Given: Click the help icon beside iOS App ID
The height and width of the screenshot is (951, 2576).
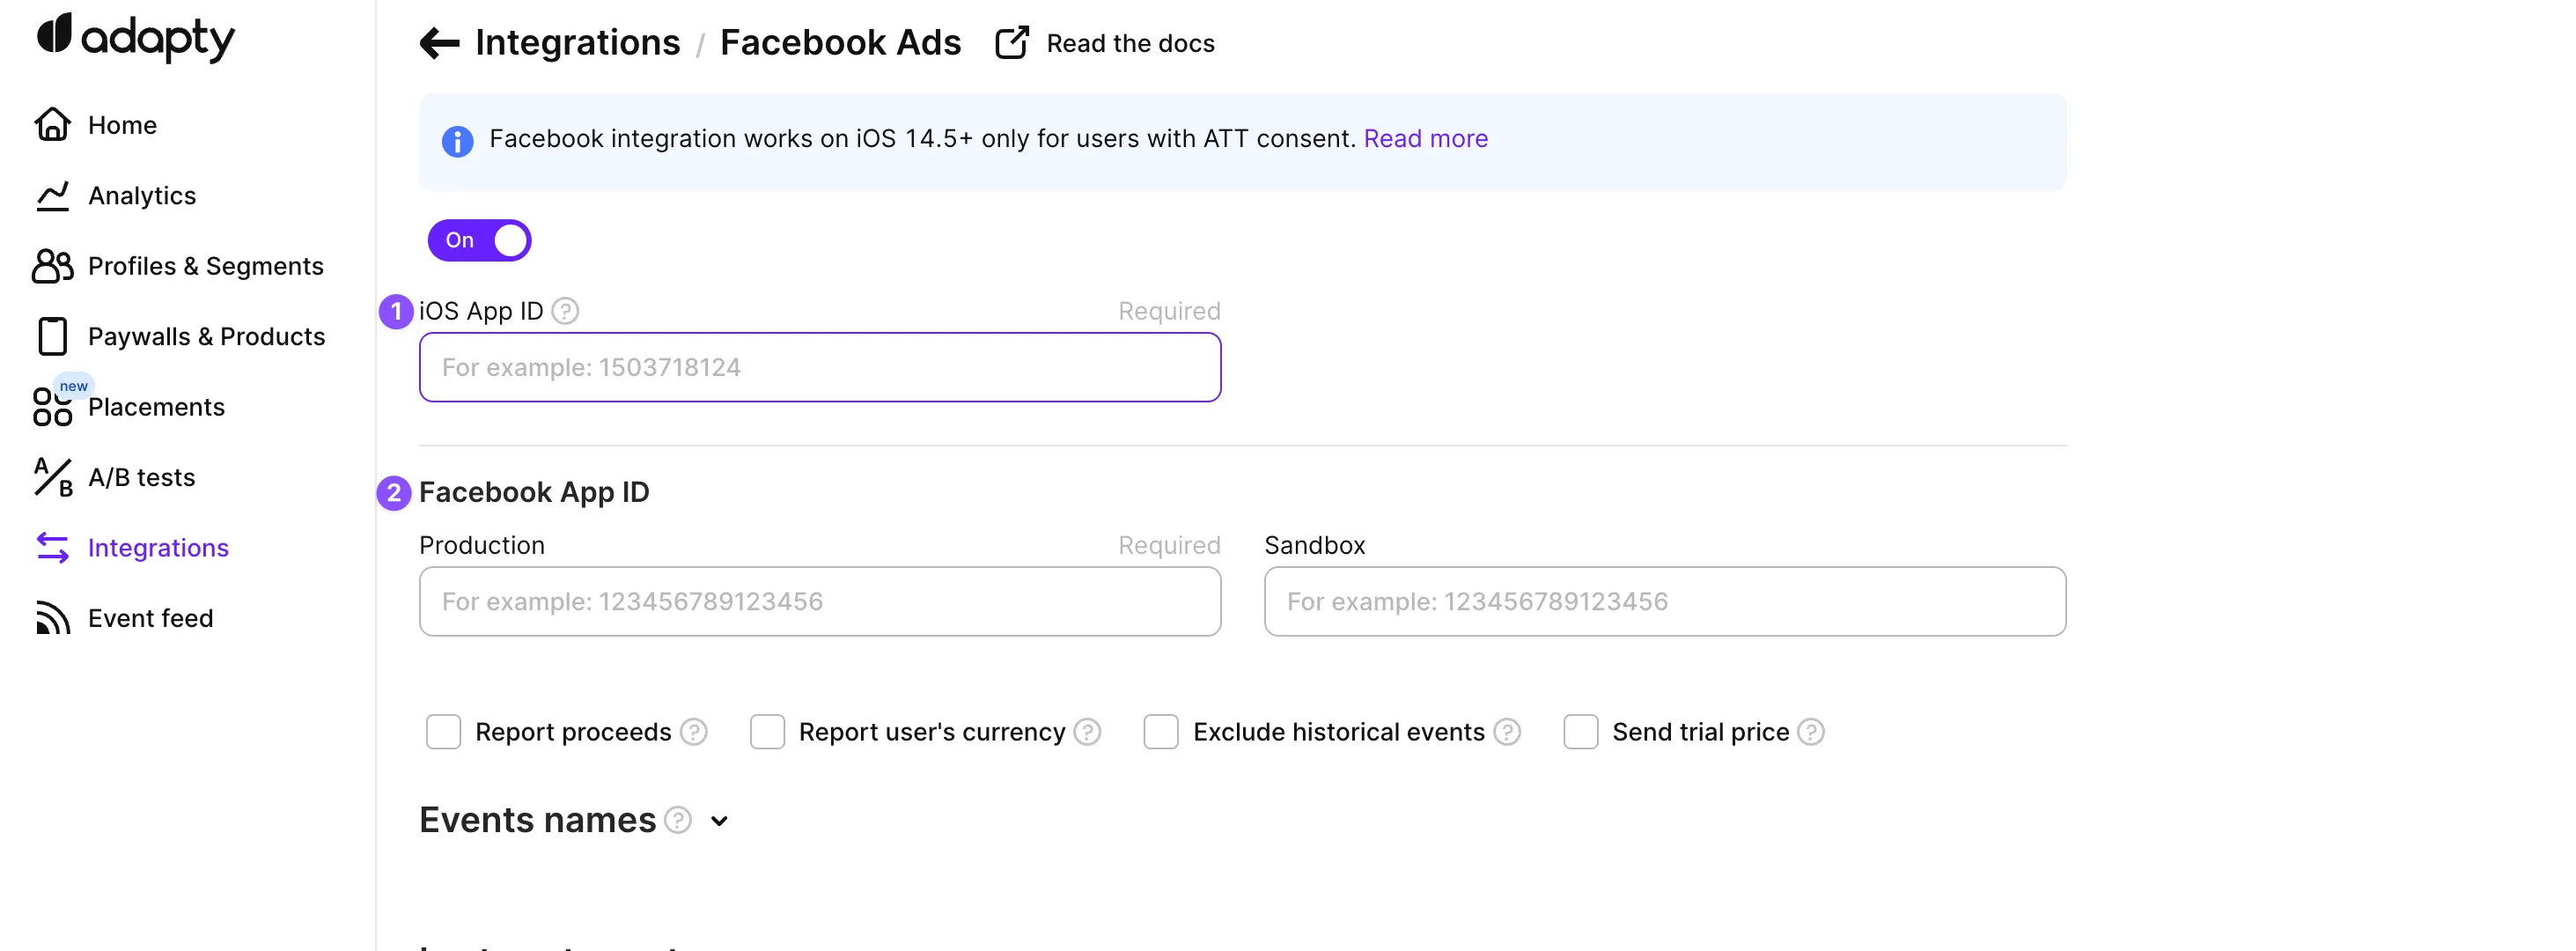Looking at the screenshot, I should (565, 311).
